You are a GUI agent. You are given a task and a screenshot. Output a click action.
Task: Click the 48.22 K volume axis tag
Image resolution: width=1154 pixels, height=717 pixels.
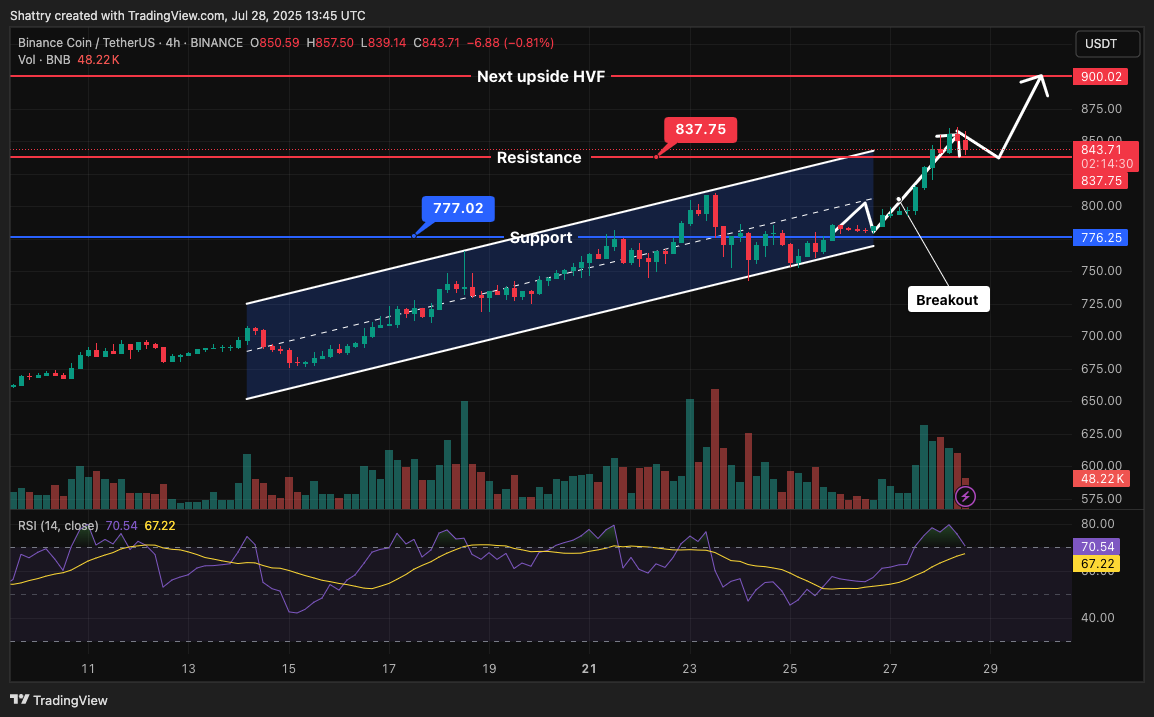[1100, 478]
